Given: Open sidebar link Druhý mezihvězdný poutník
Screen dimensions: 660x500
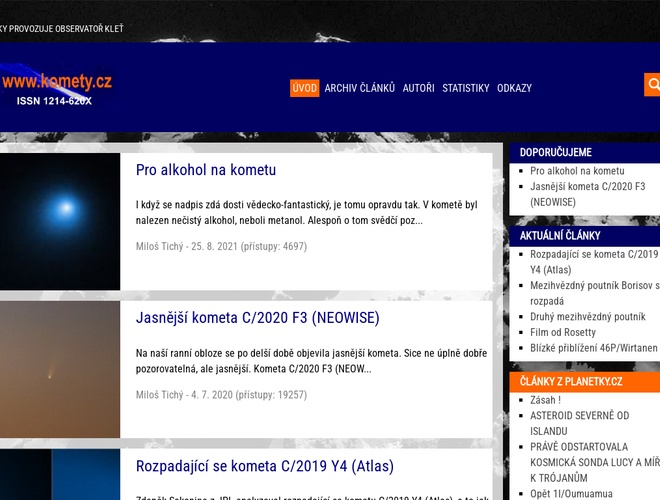Looking at the screenshot, I should 588,317.
